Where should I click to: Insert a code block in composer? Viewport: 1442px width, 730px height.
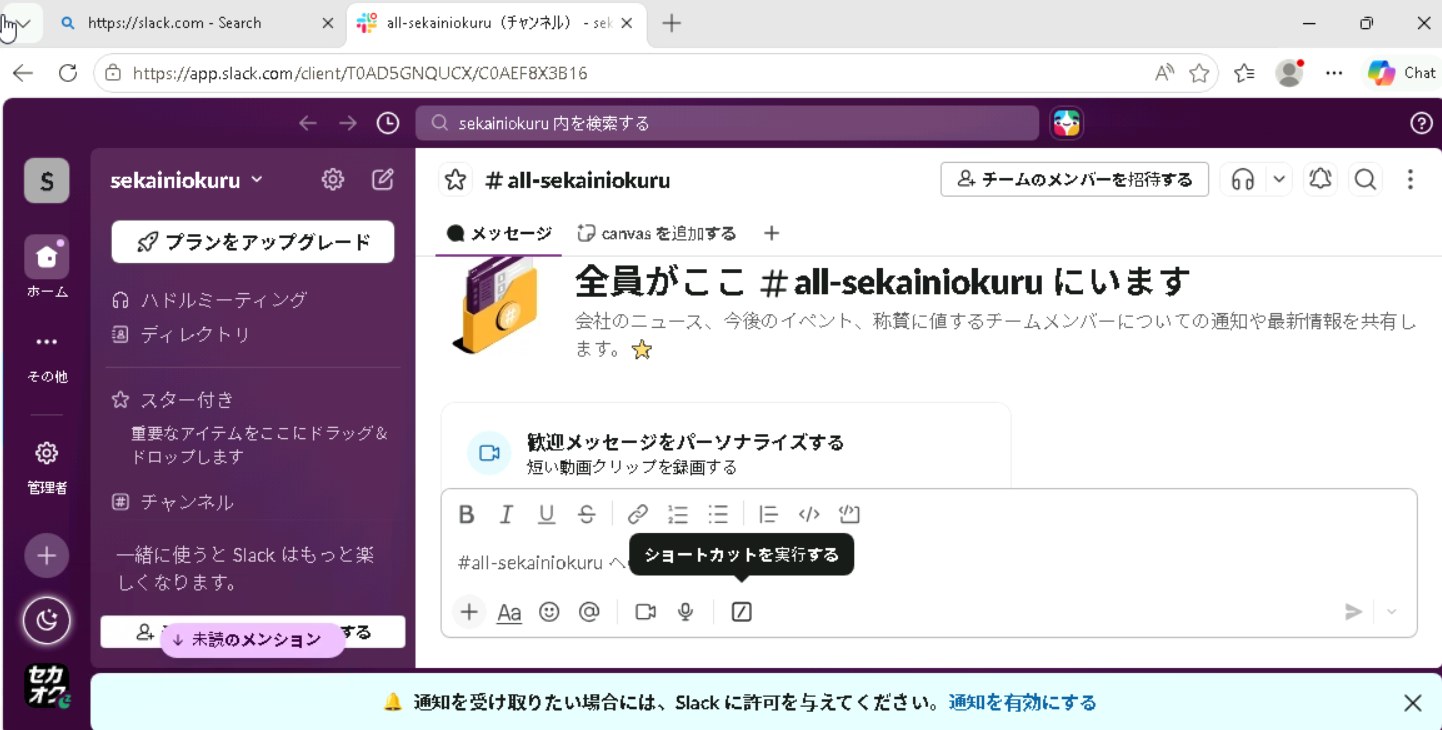(x=849, y=514)
